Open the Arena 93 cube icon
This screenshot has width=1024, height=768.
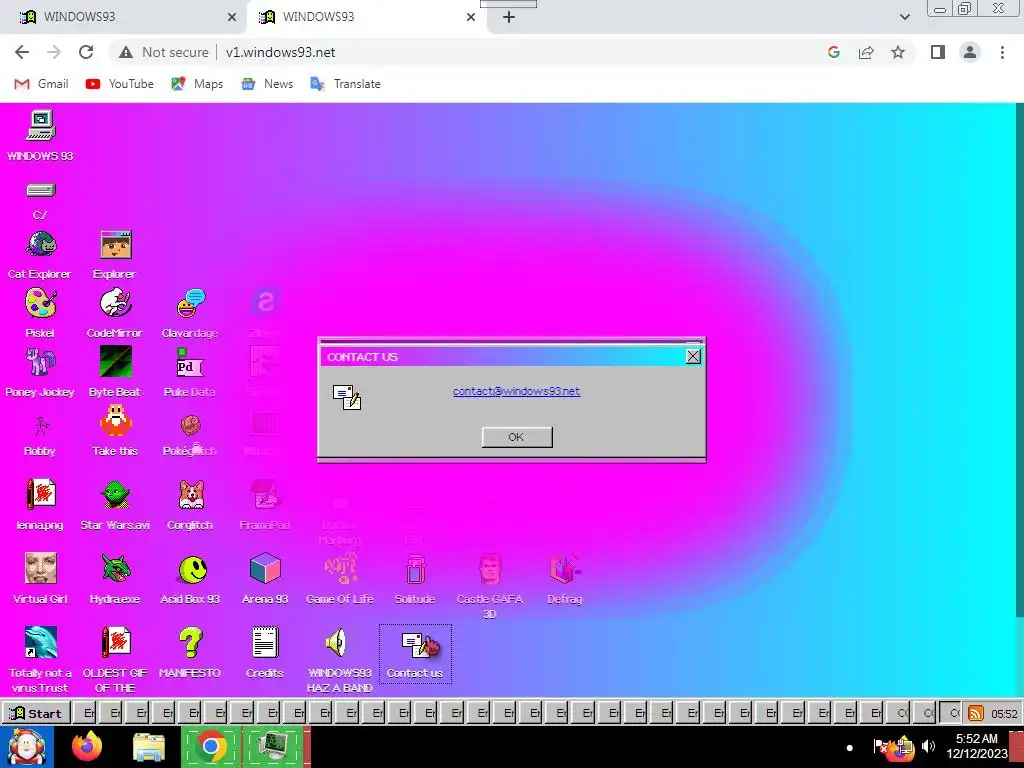tap(265, 578)
